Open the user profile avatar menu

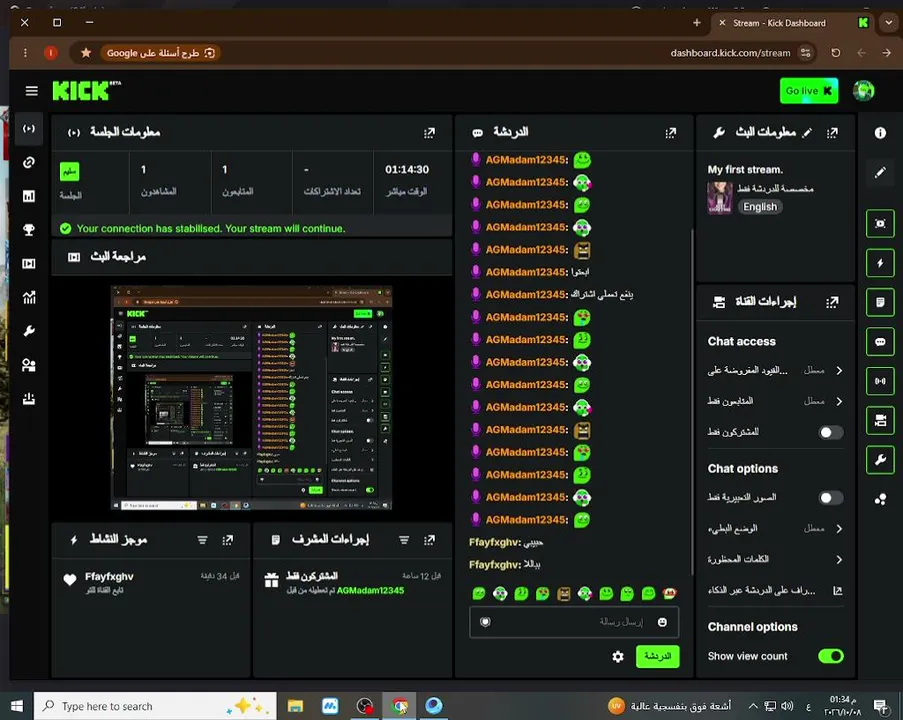(863, 91)
